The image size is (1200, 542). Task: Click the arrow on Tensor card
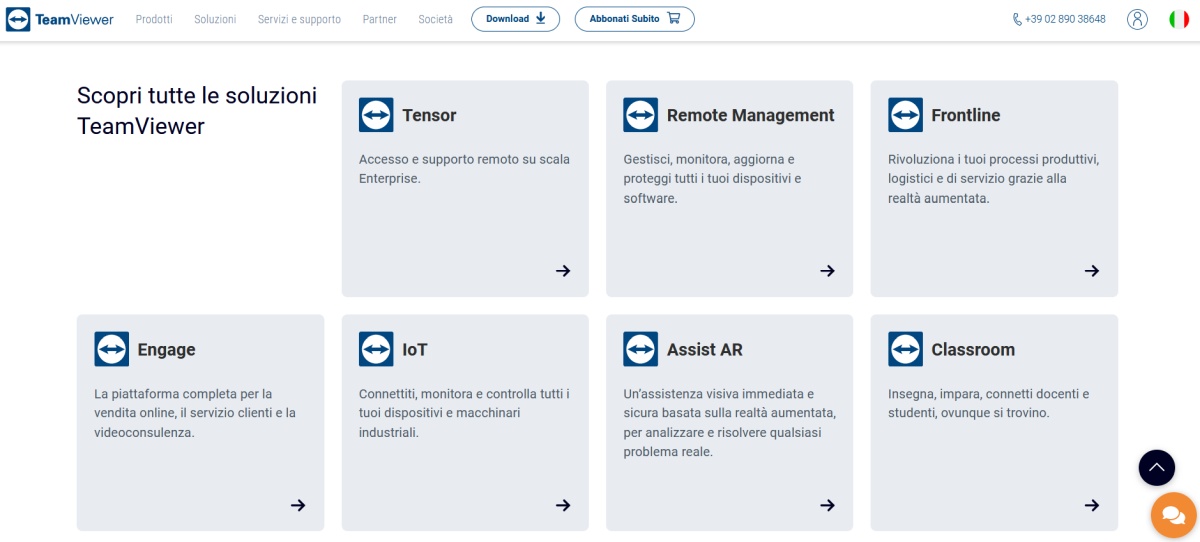coord(563,271)
